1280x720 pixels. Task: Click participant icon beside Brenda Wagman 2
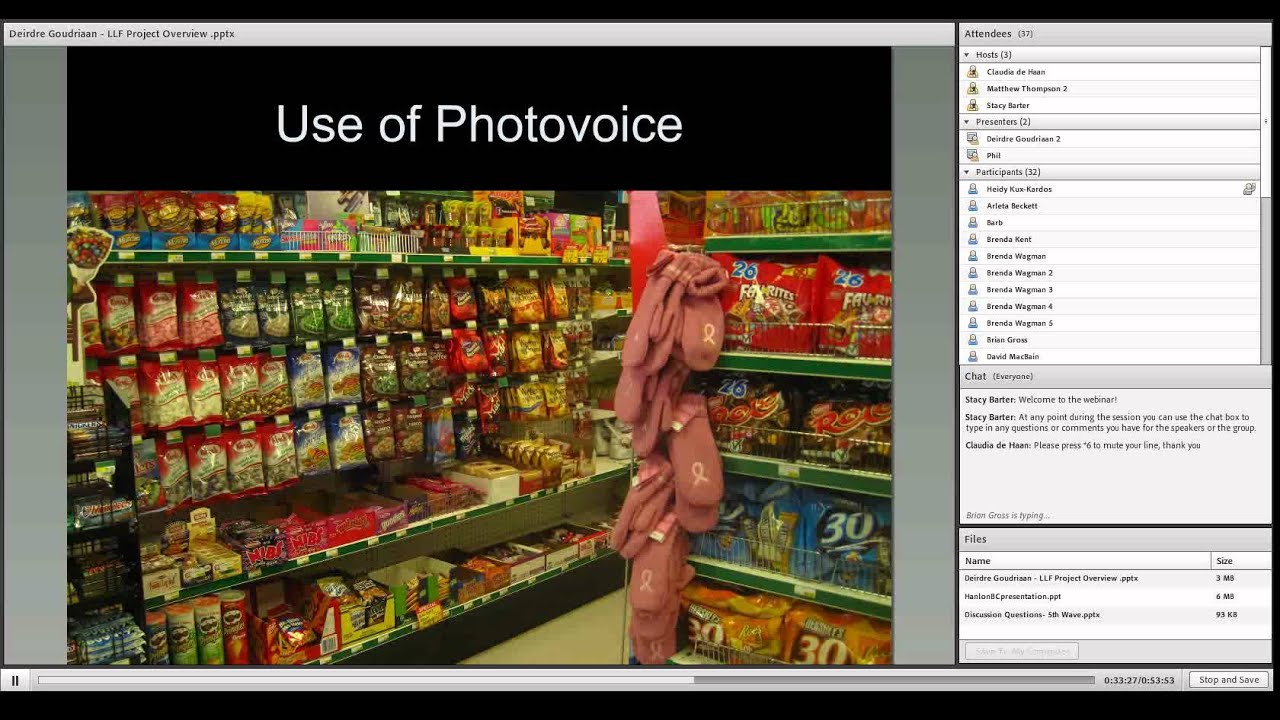tap(973, 273)
